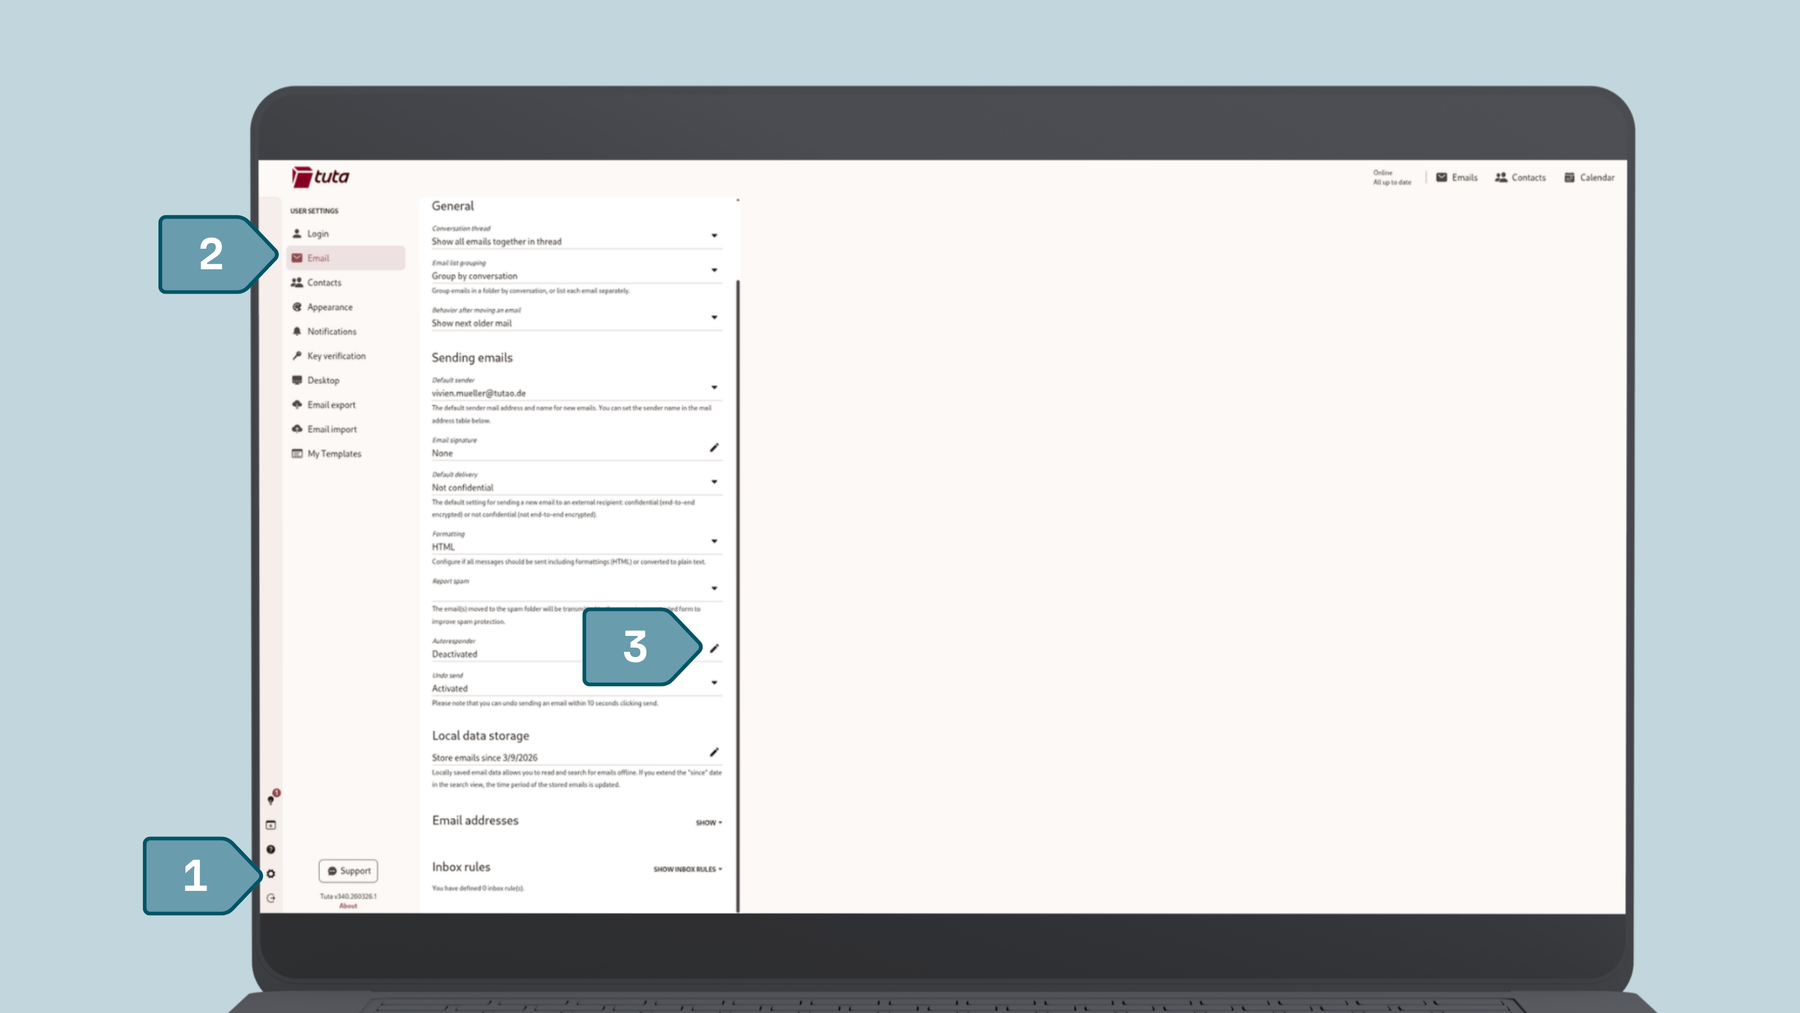Open the Undo send dropdown
The height and width of the screenshot is (1013, 1800).
[714, 683]
